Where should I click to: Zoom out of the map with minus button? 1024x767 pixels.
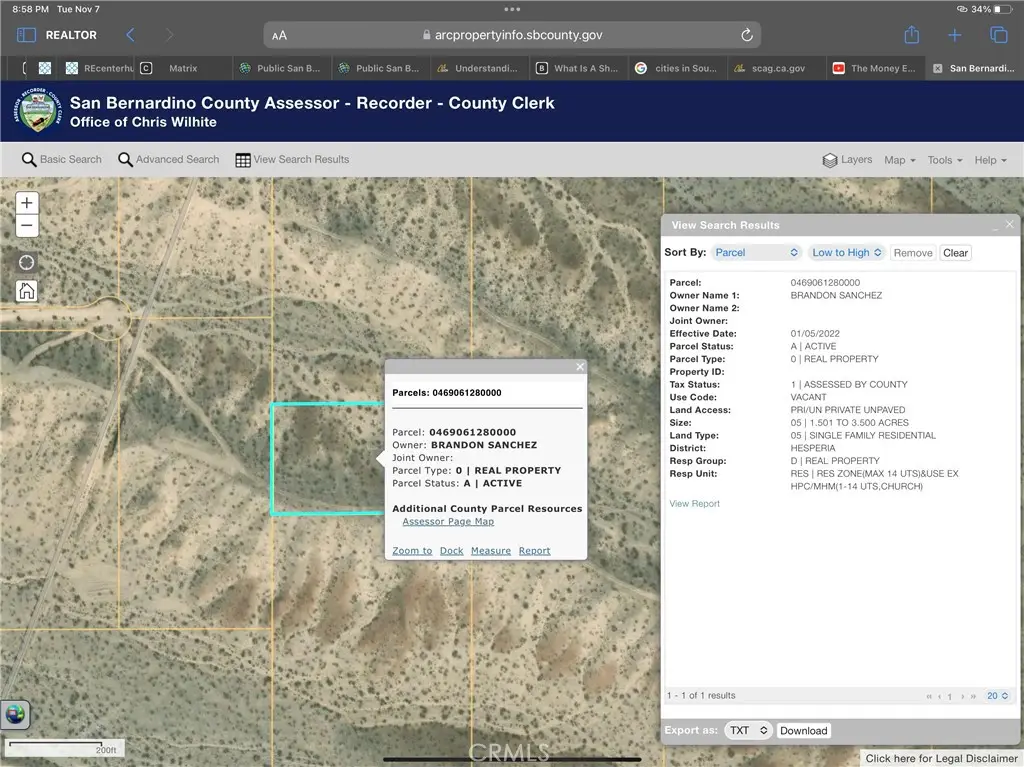[x=27, y=226]
